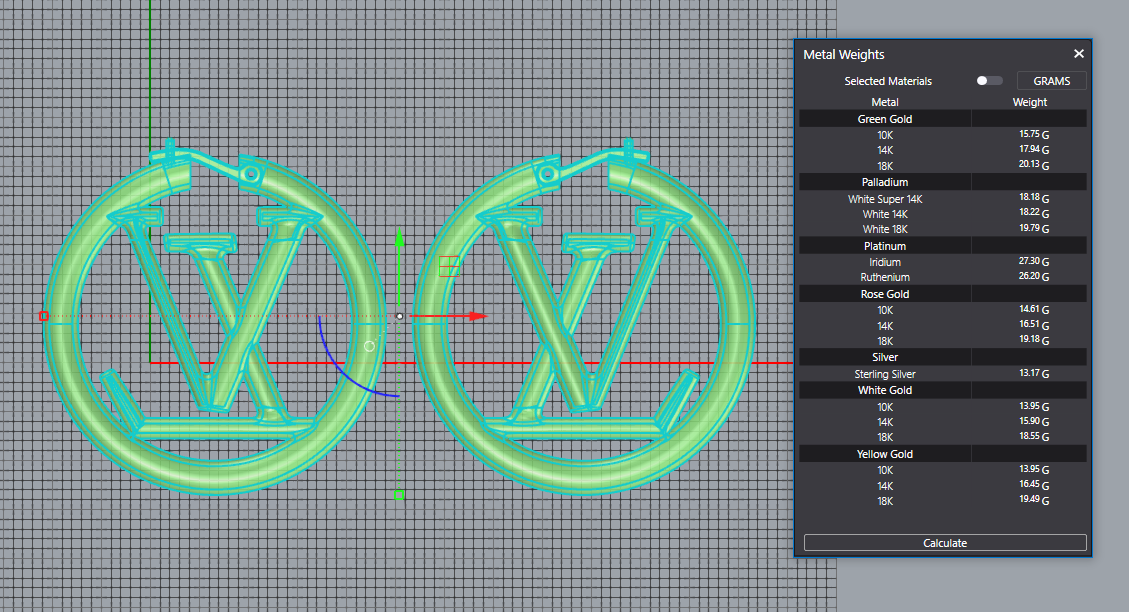Click the GRAMS unit button
The width and height of the screenshot is (1129, 612).
click(x=1051, y=81)
